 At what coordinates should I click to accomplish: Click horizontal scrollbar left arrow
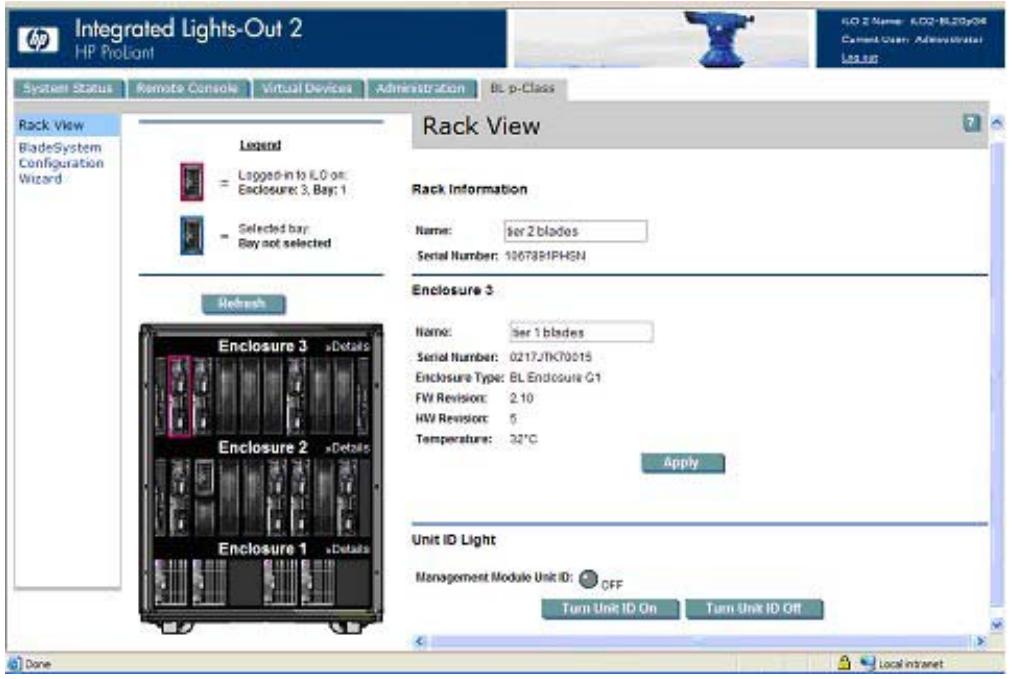pyautogui.click(x=420, y=641)
